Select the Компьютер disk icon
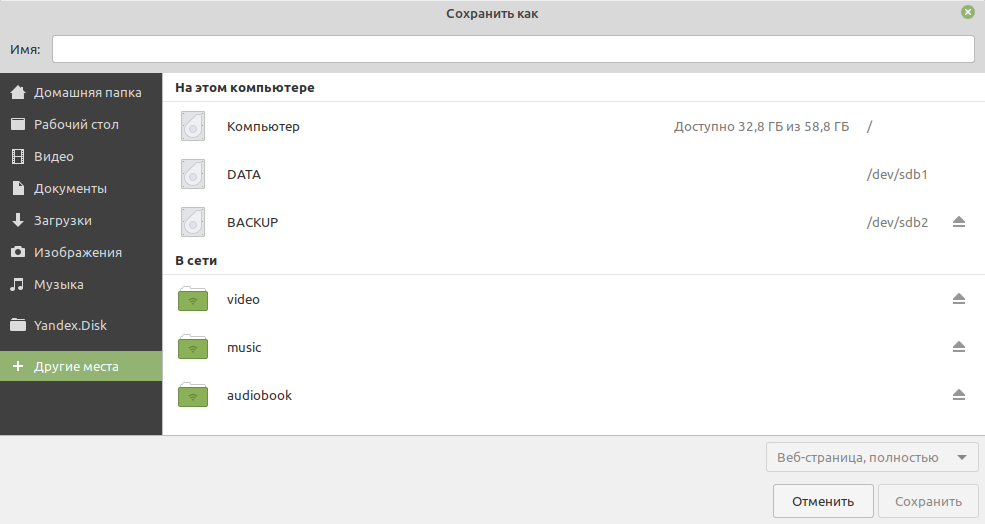 193,126
